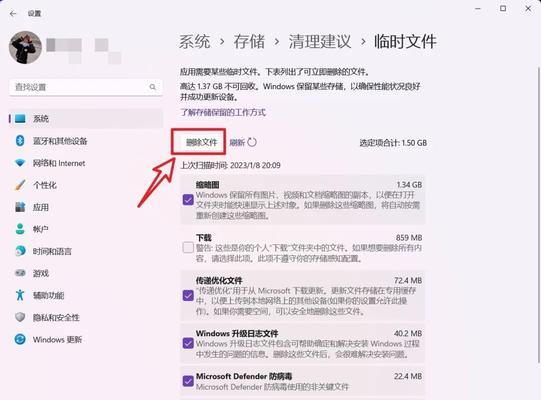Open the 网络和 Internet Wi-Fi icon
This screenshot has width=541, height=400.
pyautogui.click(x=20, y=163)
